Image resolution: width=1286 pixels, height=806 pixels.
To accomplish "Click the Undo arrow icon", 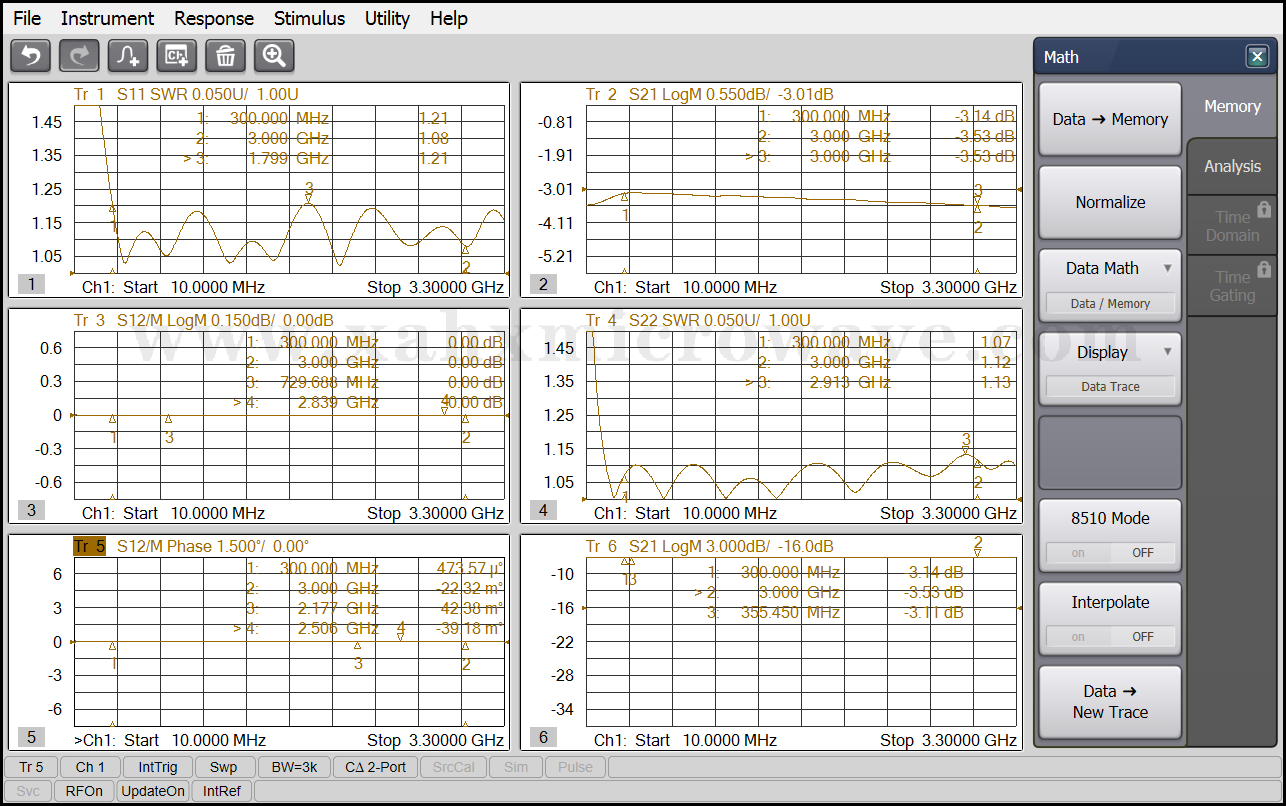I will [30, 56].
